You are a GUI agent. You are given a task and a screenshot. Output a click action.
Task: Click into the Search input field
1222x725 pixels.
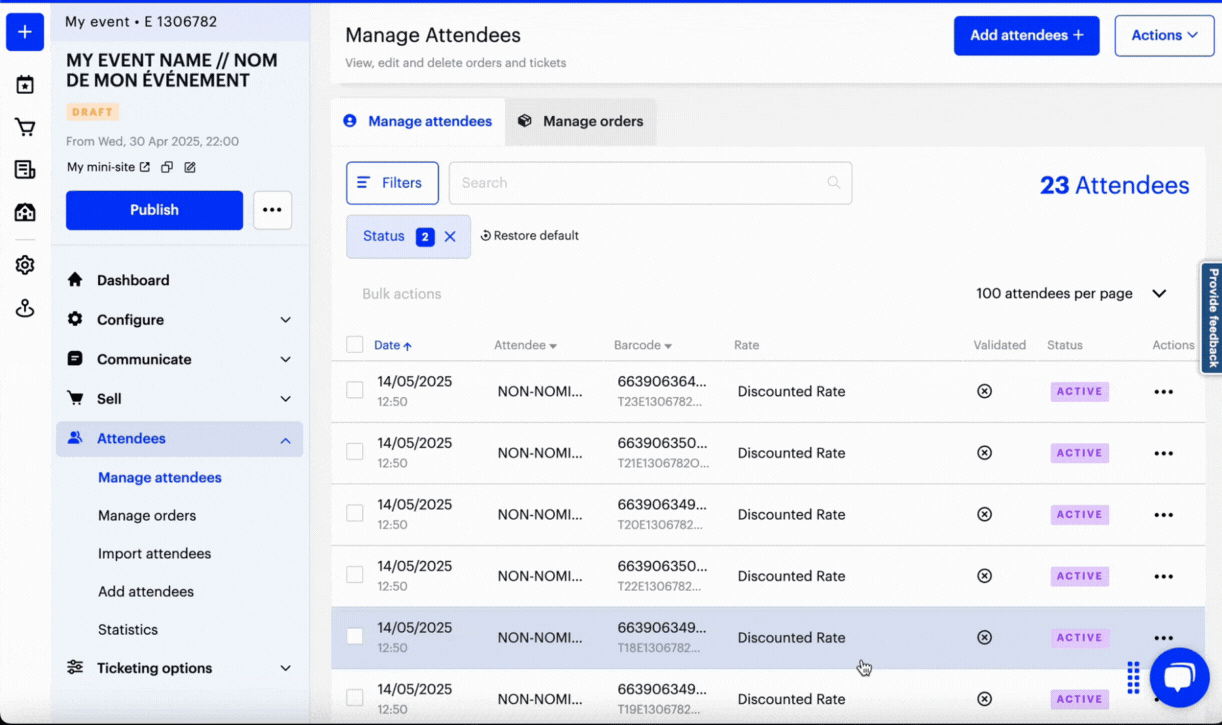pos(650,183)
